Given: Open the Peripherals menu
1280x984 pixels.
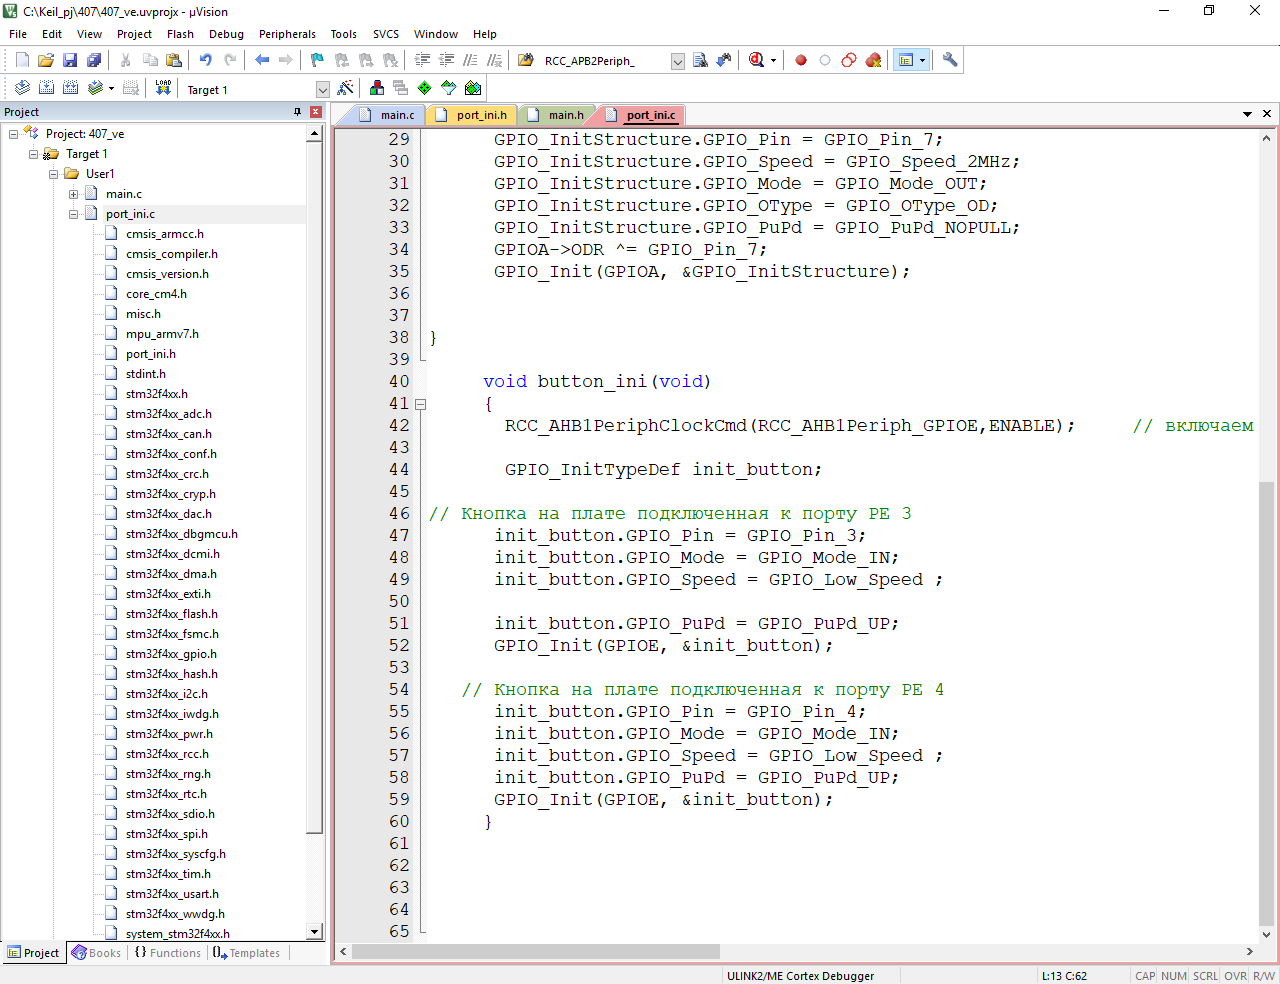Looking at the screenshot, I should pos(287,34).
